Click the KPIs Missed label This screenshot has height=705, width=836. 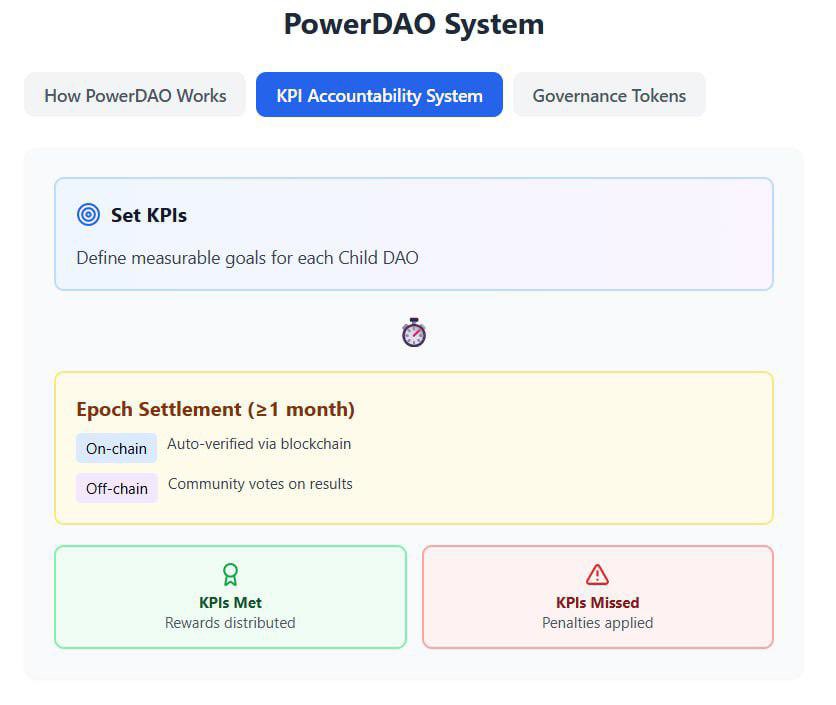coord(598,603)
